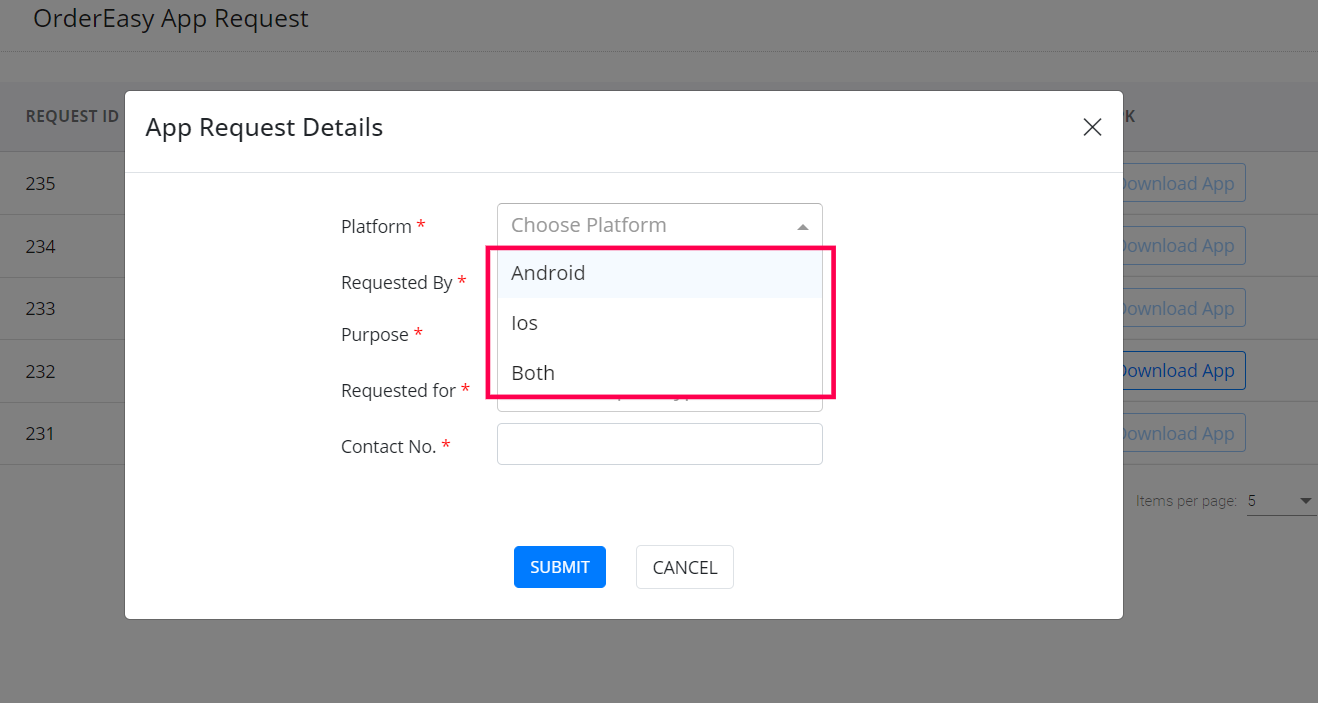Image resolution: width=1318 pixels, height=703 pixels.
Task: Select request ID 235 row
Action: [41, 184]
